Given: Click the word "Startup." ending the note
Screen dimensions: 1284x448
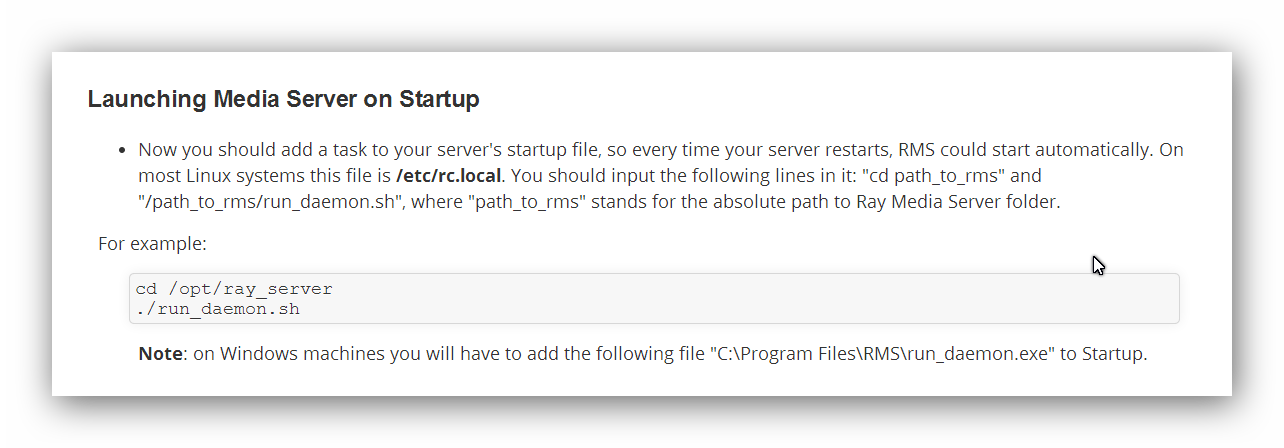Looking at the screenshot, I should coord(1113,354).
